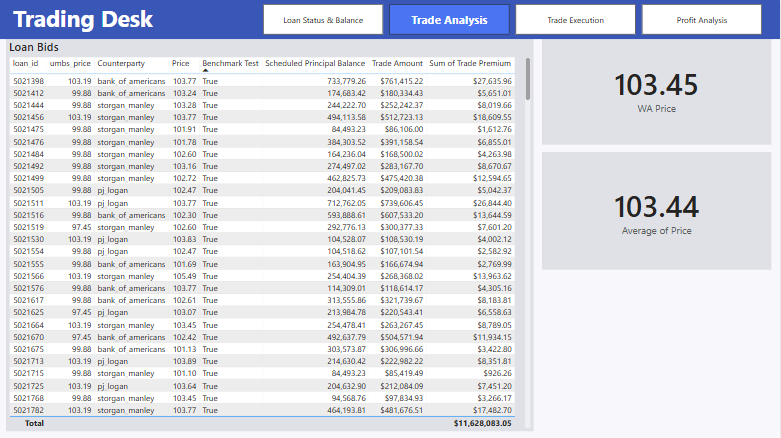Screen dimensions: 781x438
Task: Click trade amount $86,106.00
Action: point(403,129)
